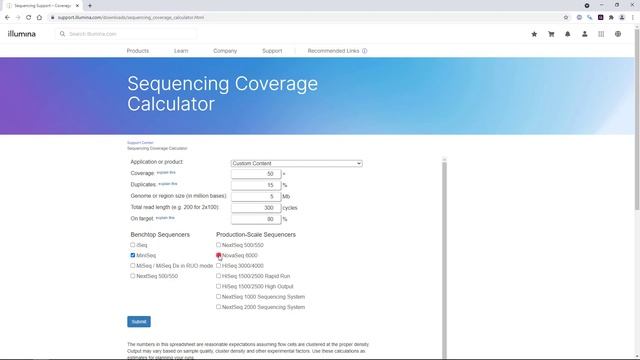Click the Illumina logo
This screenshot has height=360, width=640.
coord(22,34)
